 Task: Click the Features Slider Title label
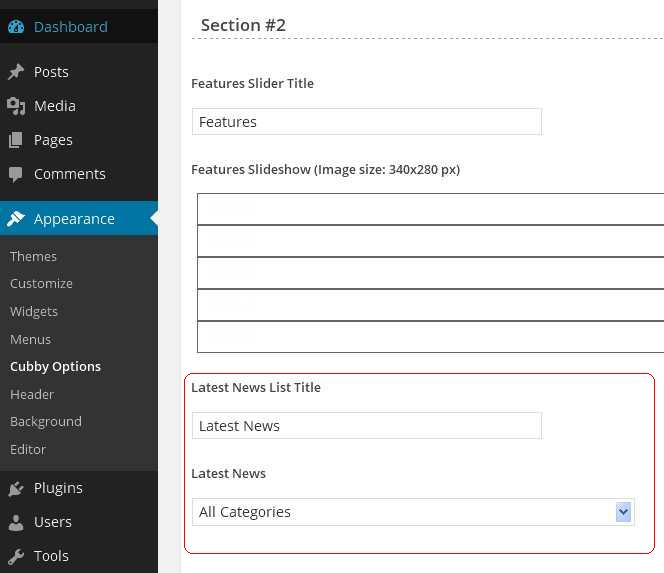(253, 83)
